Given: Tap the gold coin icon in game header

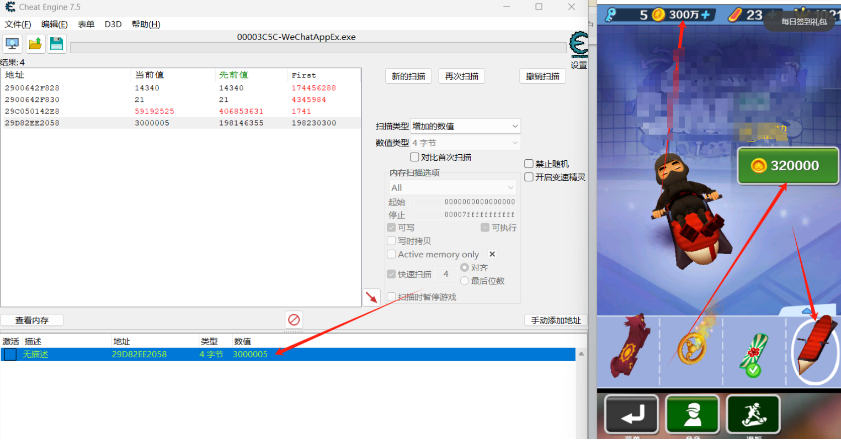Looking at the screenshot, I should click(x=659, y=15).
